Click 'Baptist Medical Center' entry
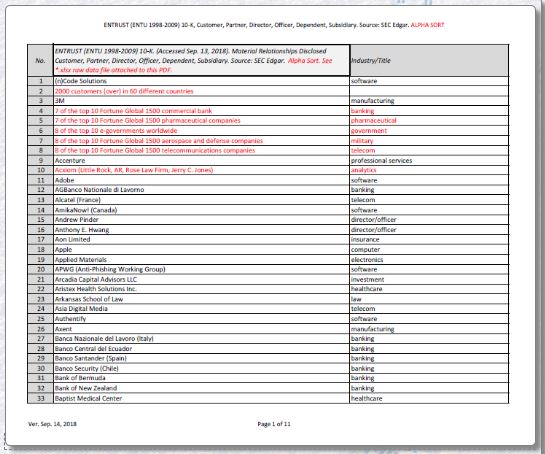The image size is (545, 454). click(x=88, y=398)
